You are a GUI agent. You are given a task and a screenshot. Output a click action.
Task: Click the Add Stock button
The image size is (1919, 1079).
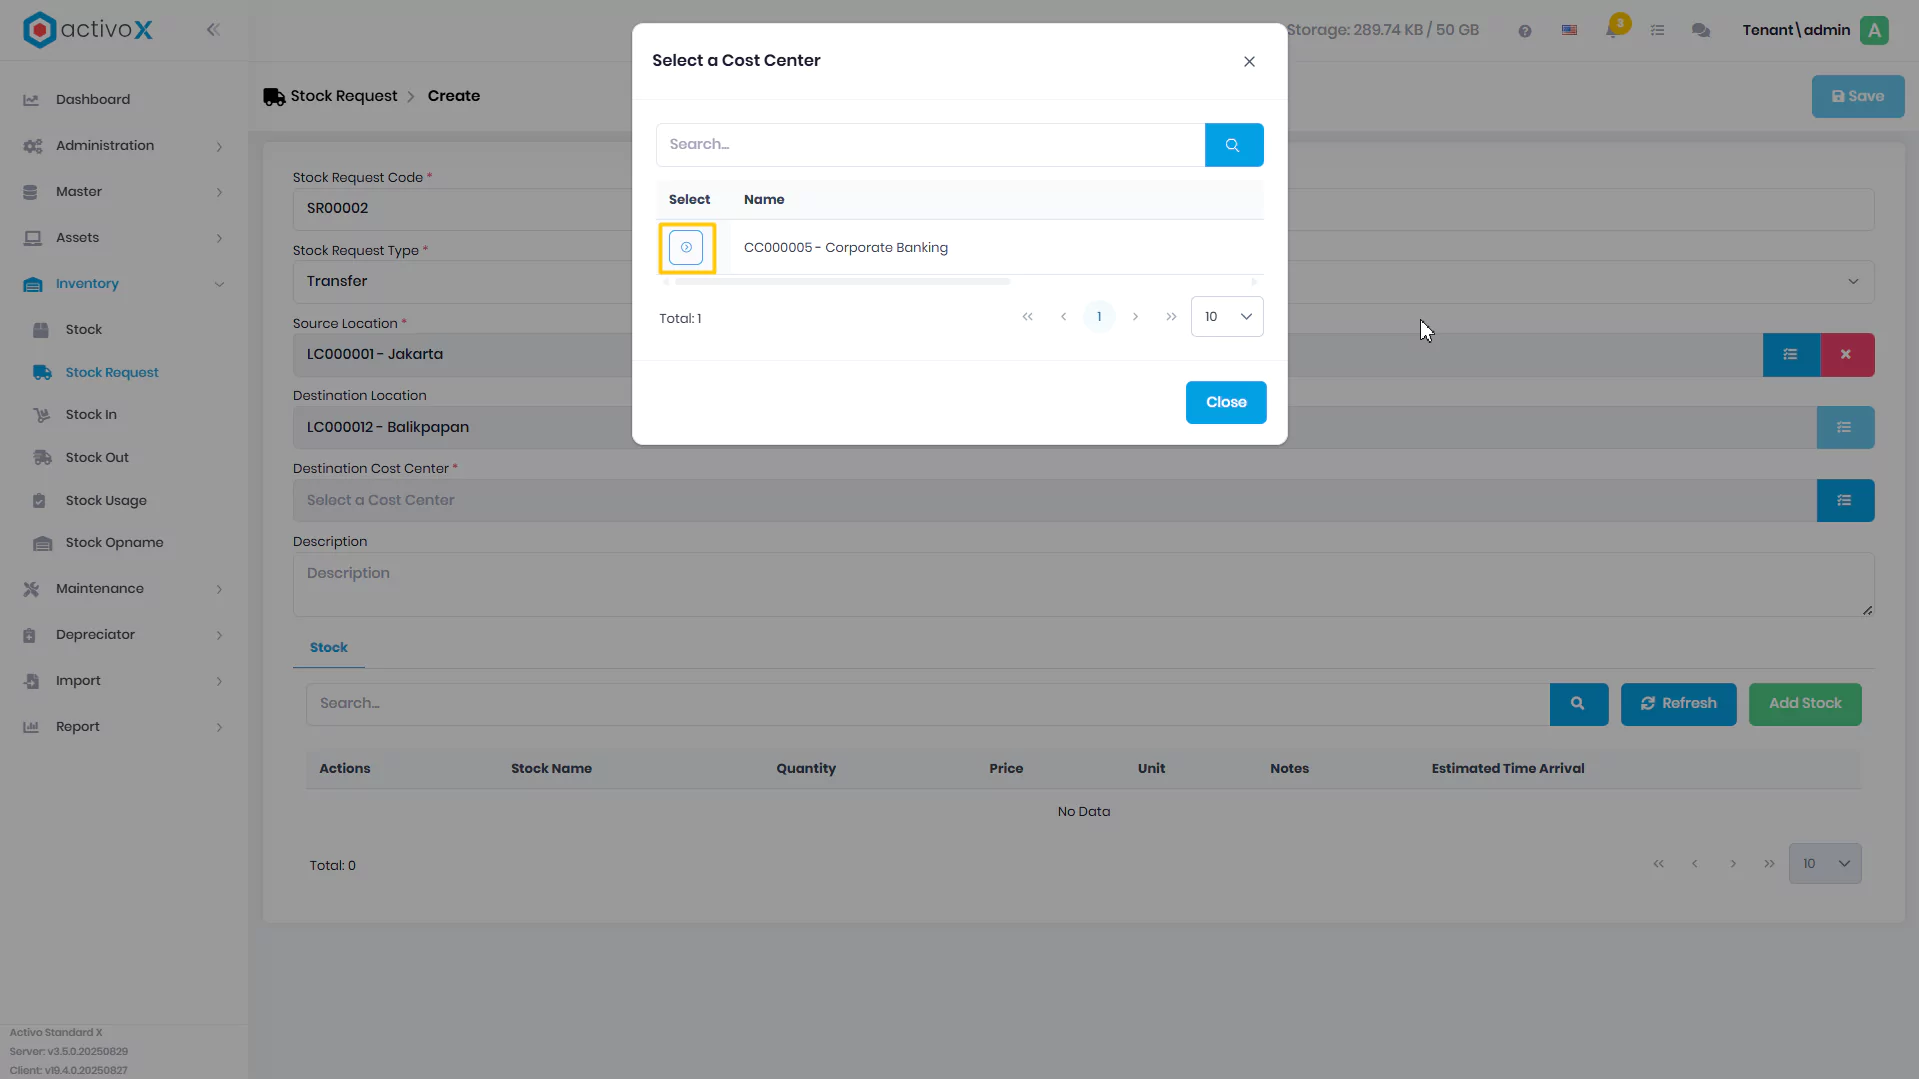[1804, 704]
